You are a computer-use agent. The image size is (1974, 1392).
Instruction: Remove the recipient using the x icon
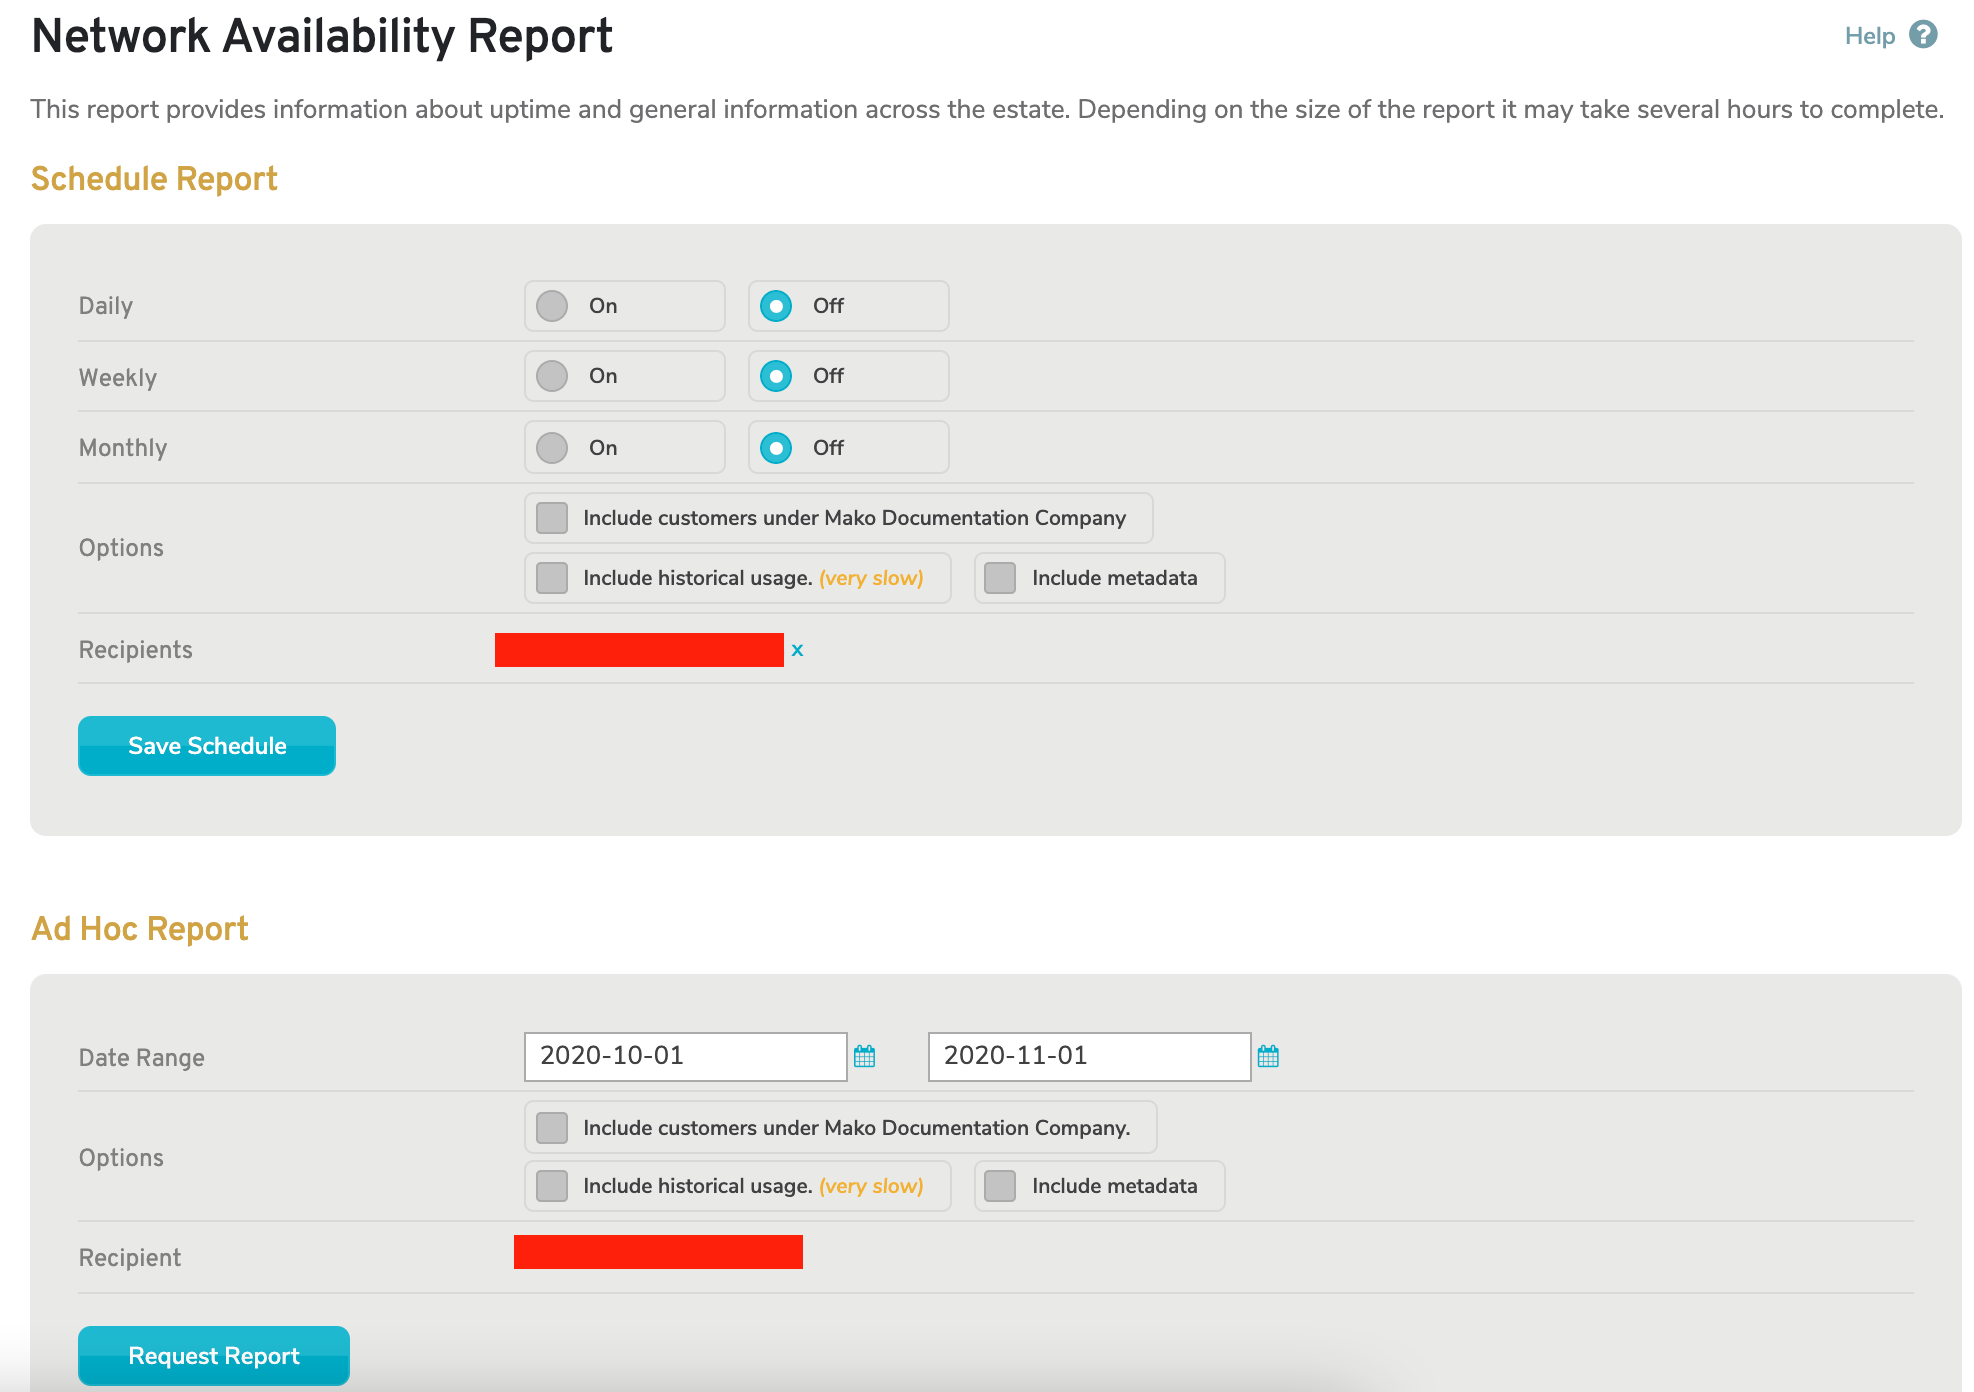click(798, 650)
